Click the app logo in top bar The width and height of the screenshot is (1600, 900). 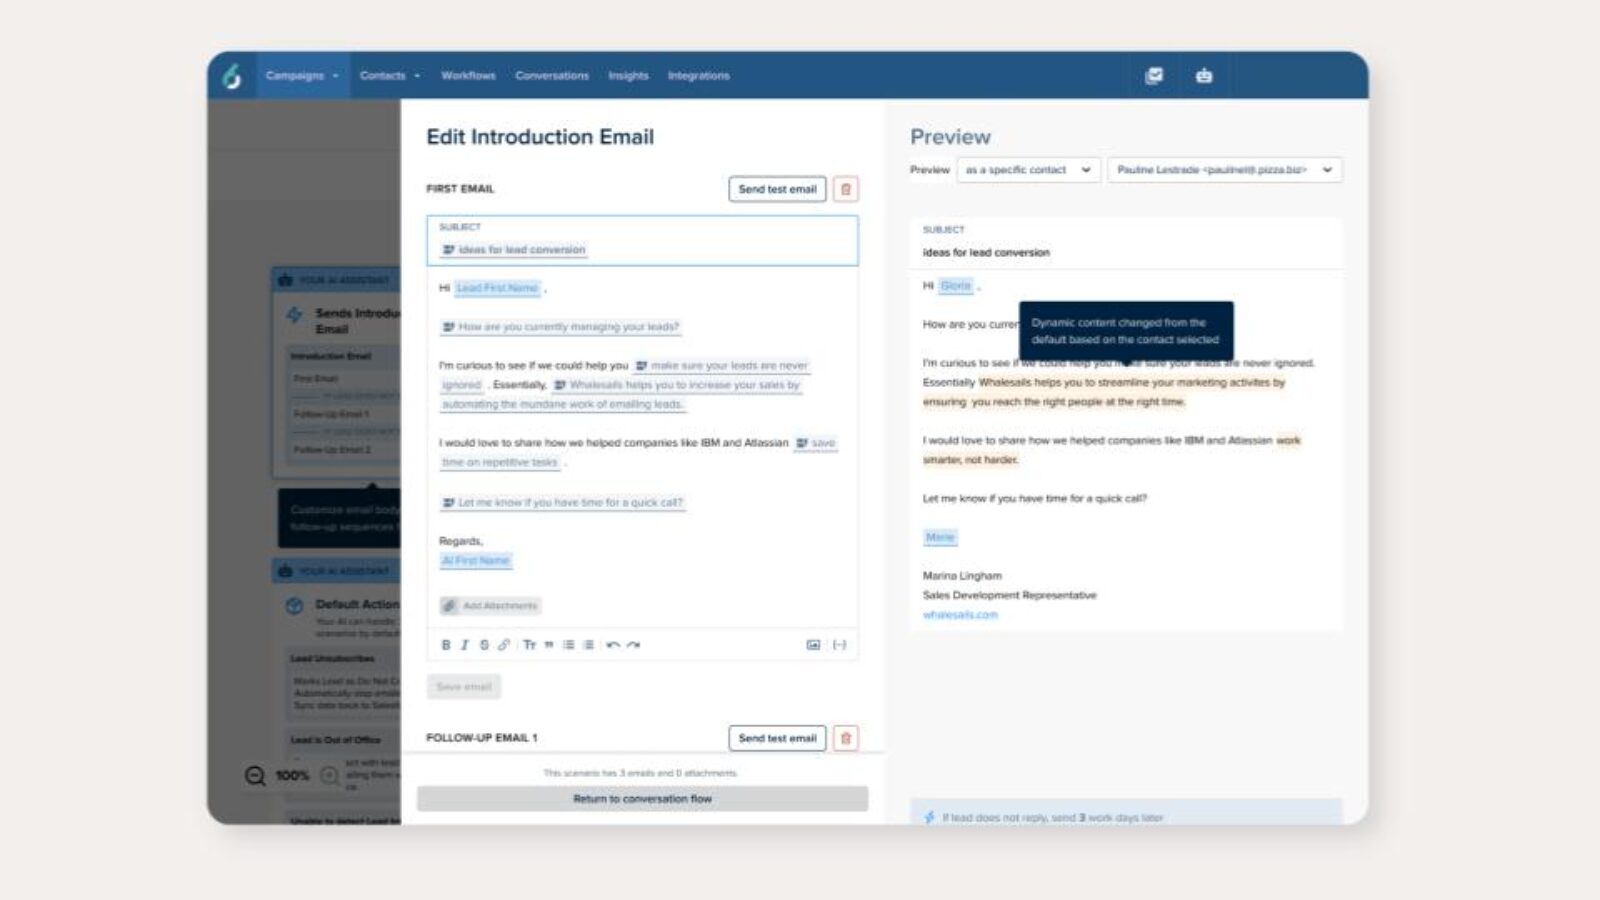pyautogui.click(x=232, y=76)
